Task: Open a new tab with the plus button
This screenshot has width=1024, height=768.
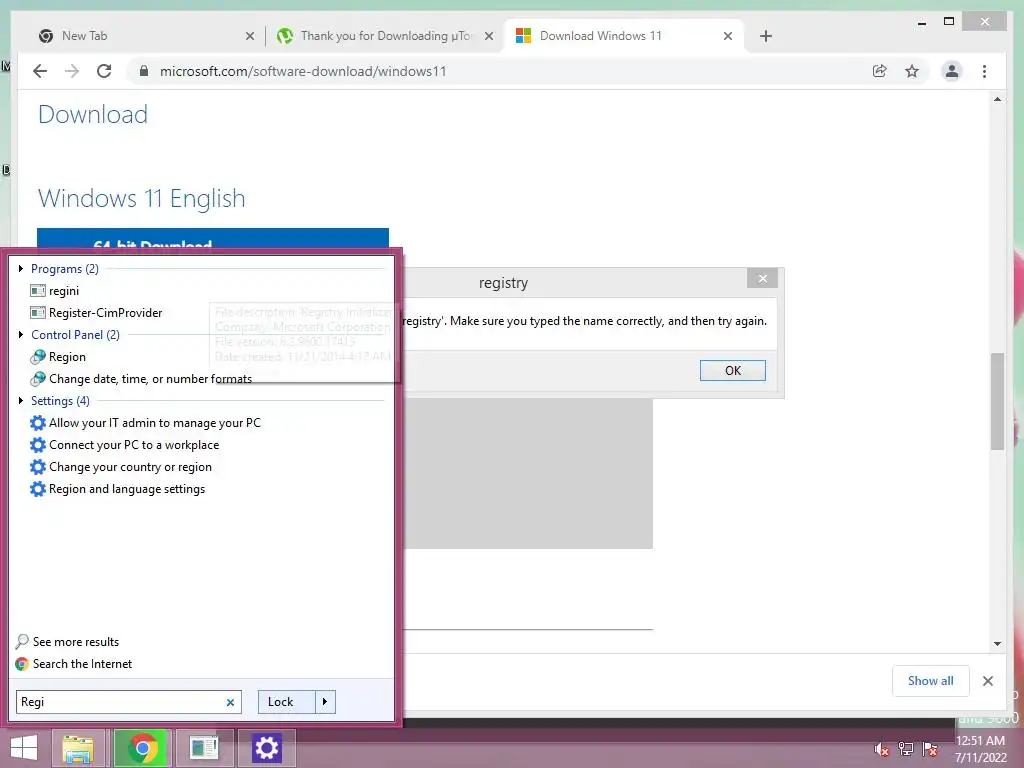Action: point(766,36)
